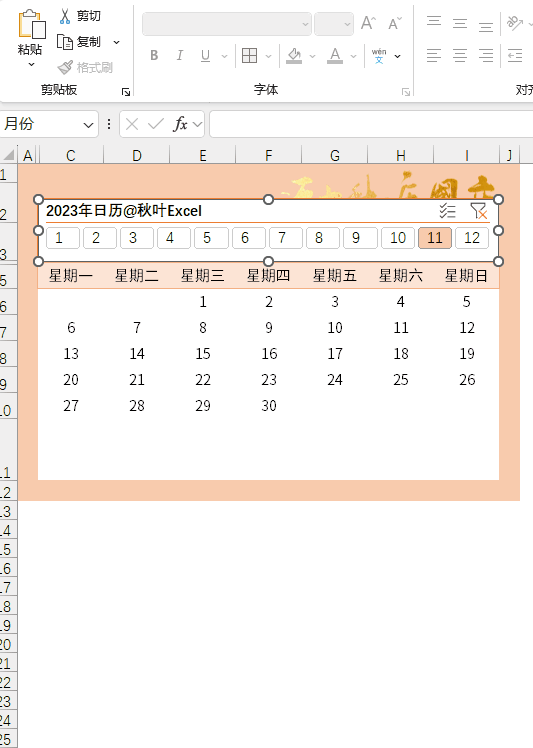
Task: Align text left
Action: coord(434,56)
